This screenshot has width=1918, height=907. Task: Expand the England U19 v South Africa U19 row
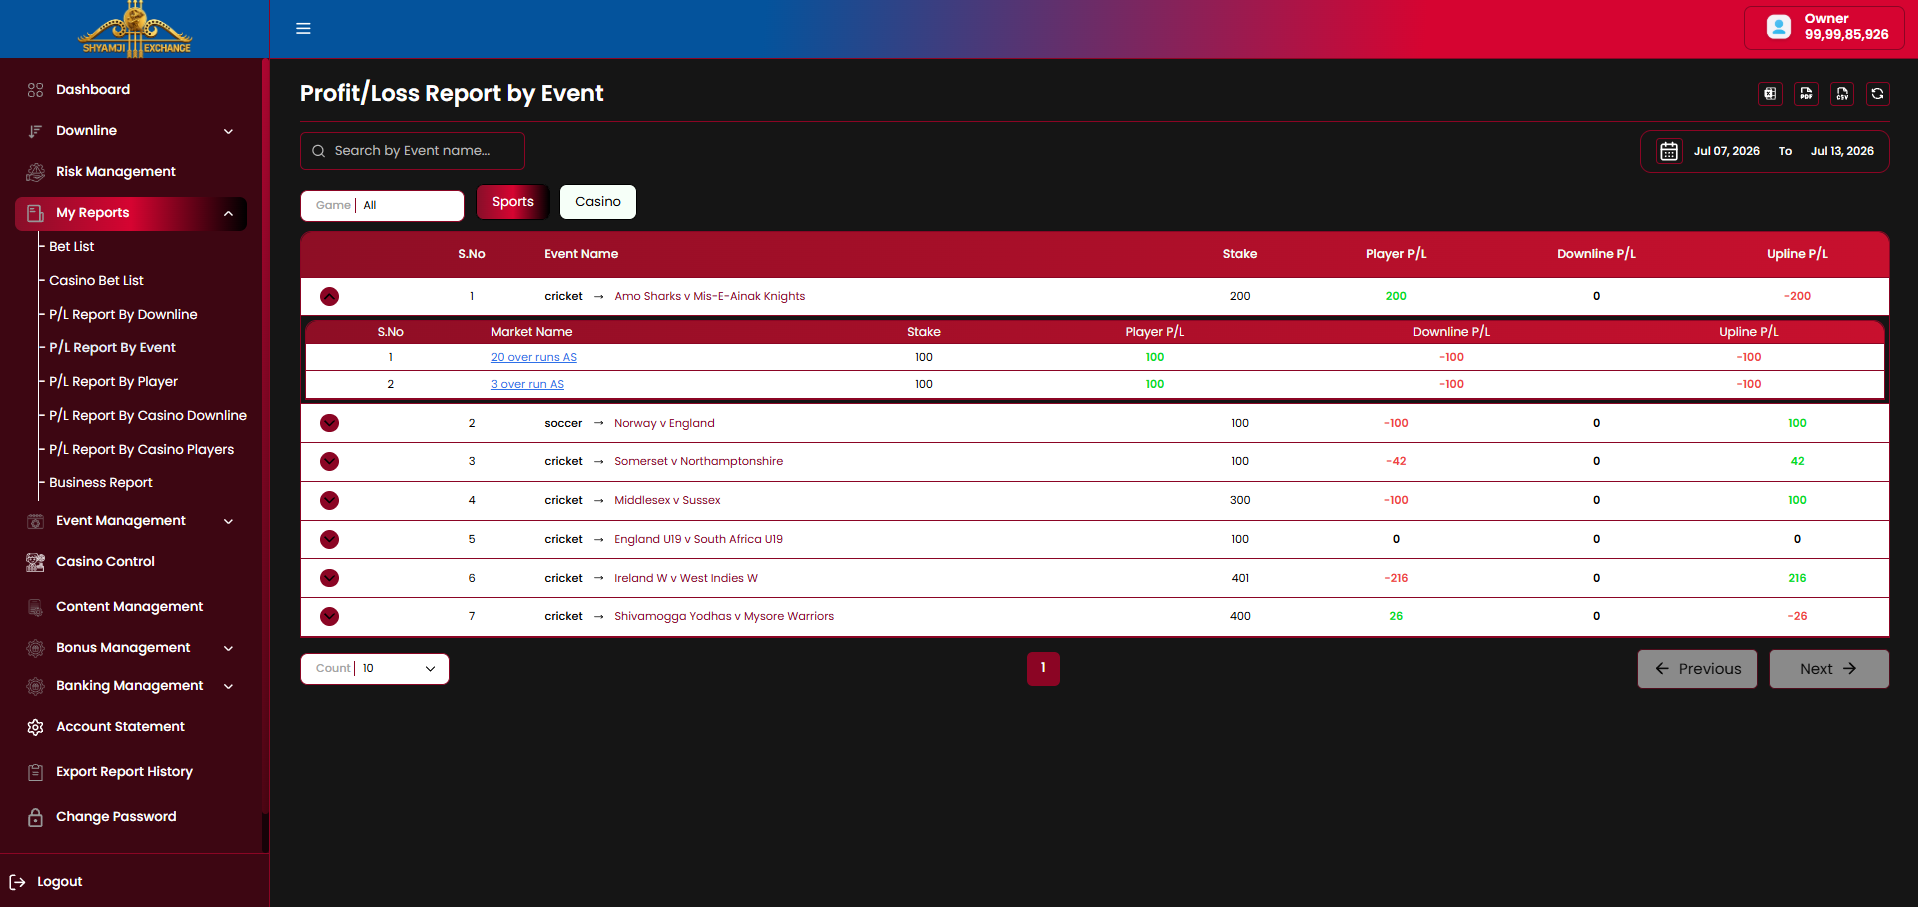coord(329,539)
